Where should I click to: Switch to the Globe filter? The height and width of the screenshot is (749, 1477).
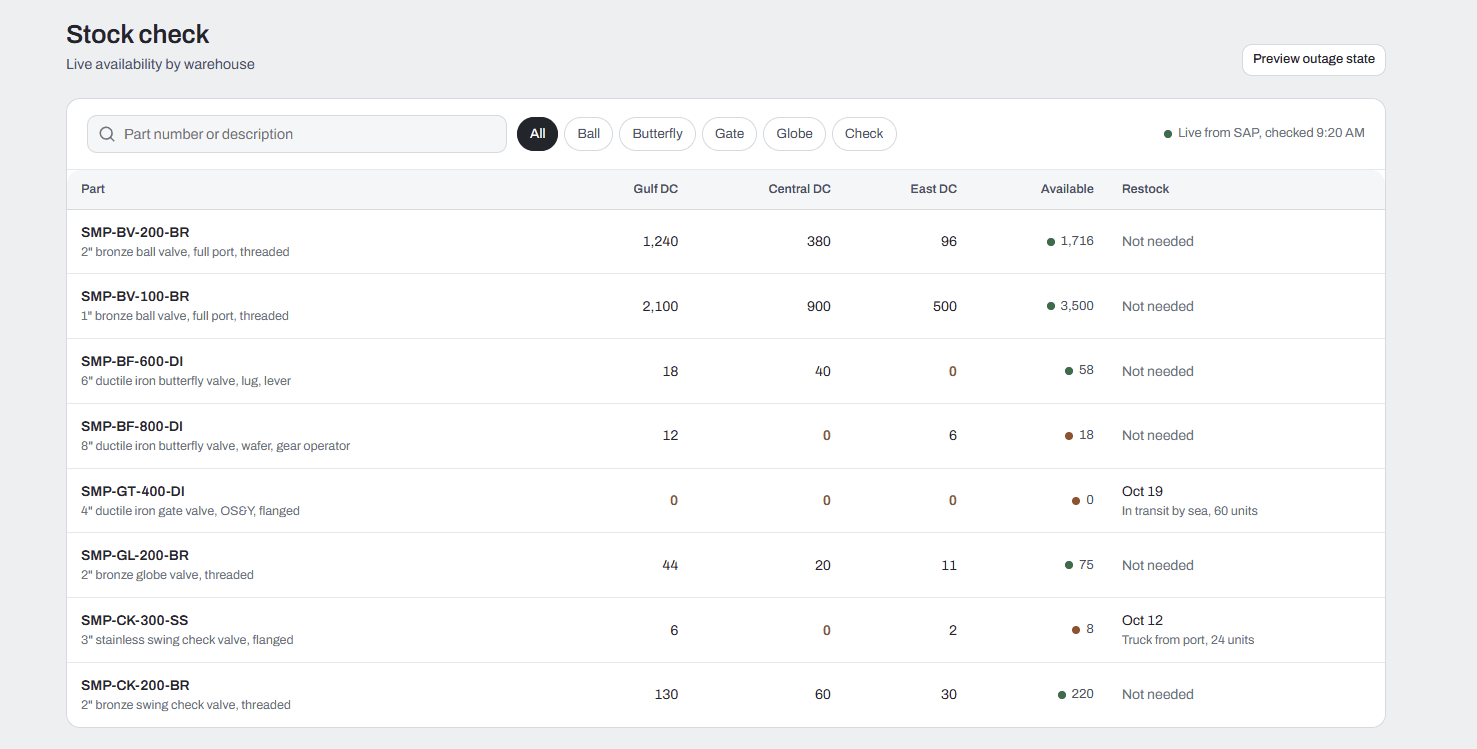click(794, 134)
